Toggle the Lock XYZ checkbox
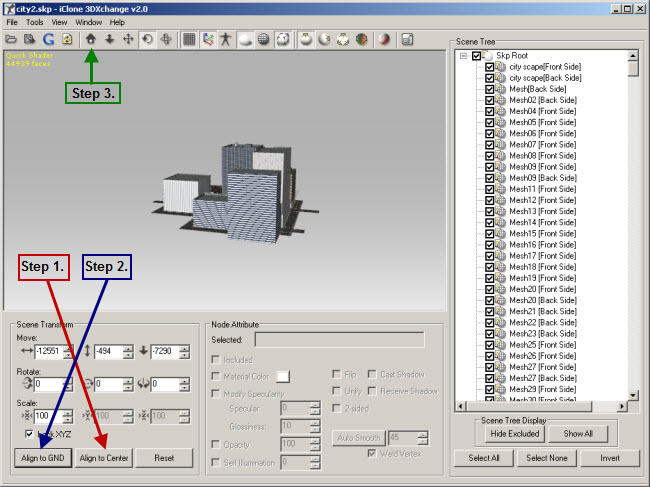 (x=29, y=434)
